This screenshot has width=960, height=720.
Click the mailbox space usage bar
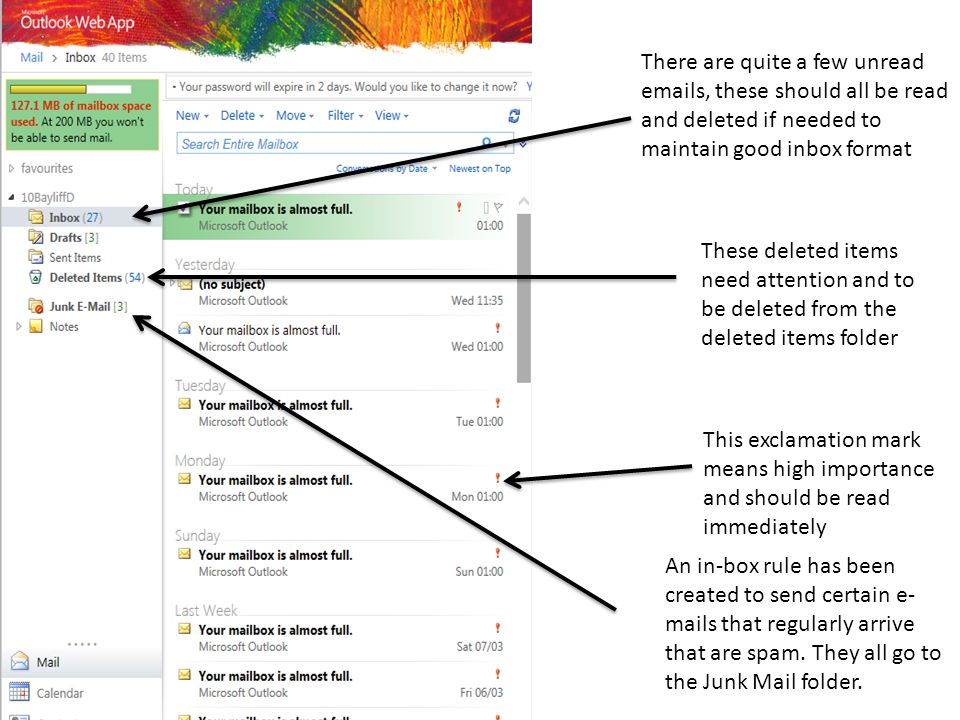[70, 89]
